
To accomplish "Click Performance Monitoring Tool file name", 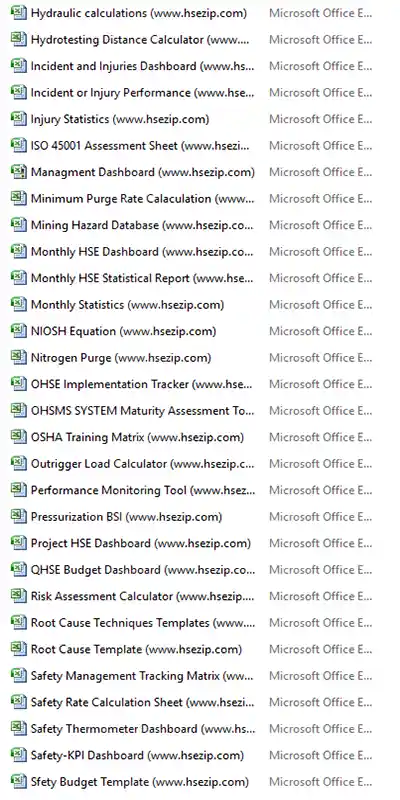I will 143,491.
